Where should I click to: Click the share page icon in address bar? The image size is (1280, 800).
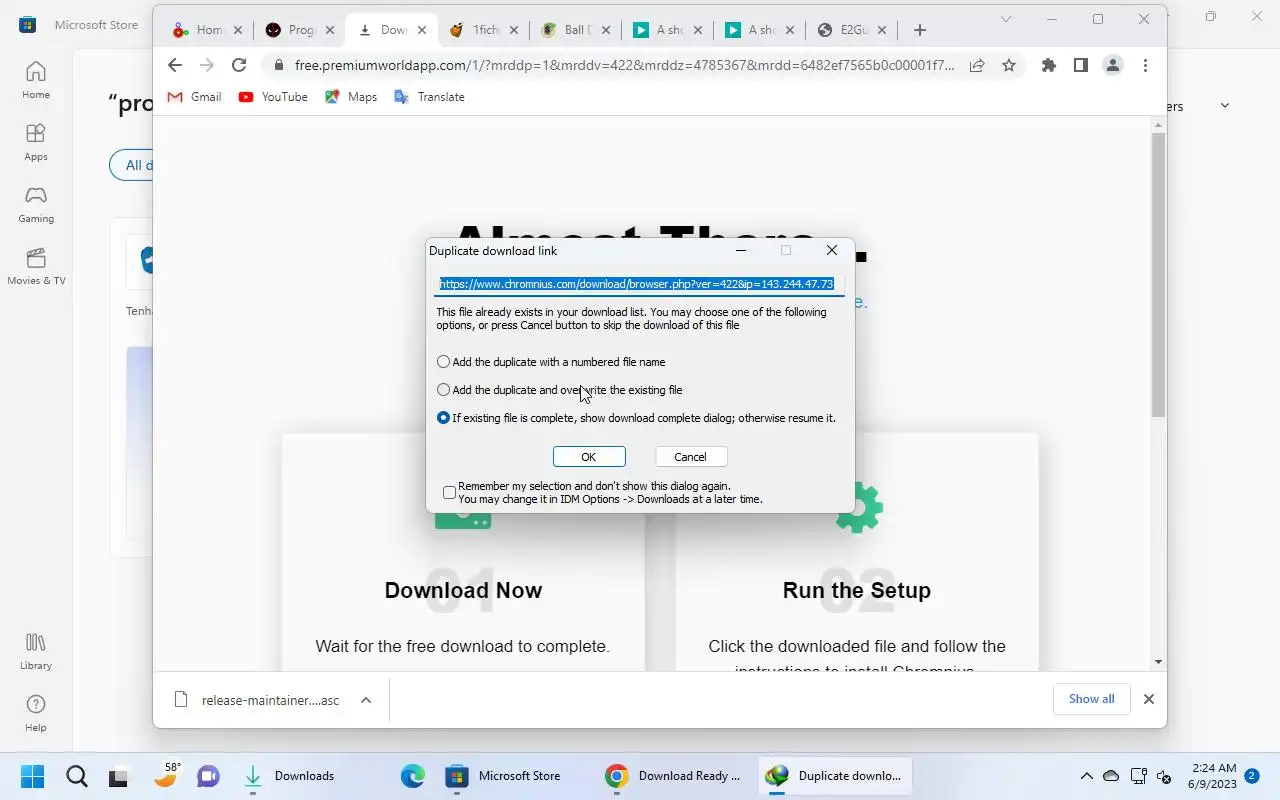[x=977, y=65]
